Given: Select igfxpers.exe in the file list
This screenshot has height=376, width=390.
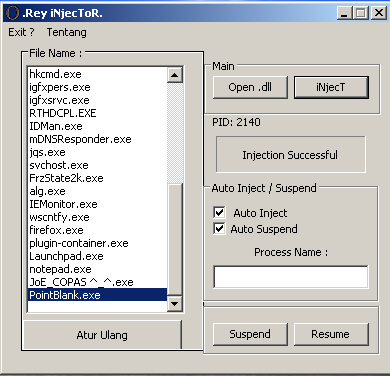Looking at the screenshot, I should click(x=97, y=87).
